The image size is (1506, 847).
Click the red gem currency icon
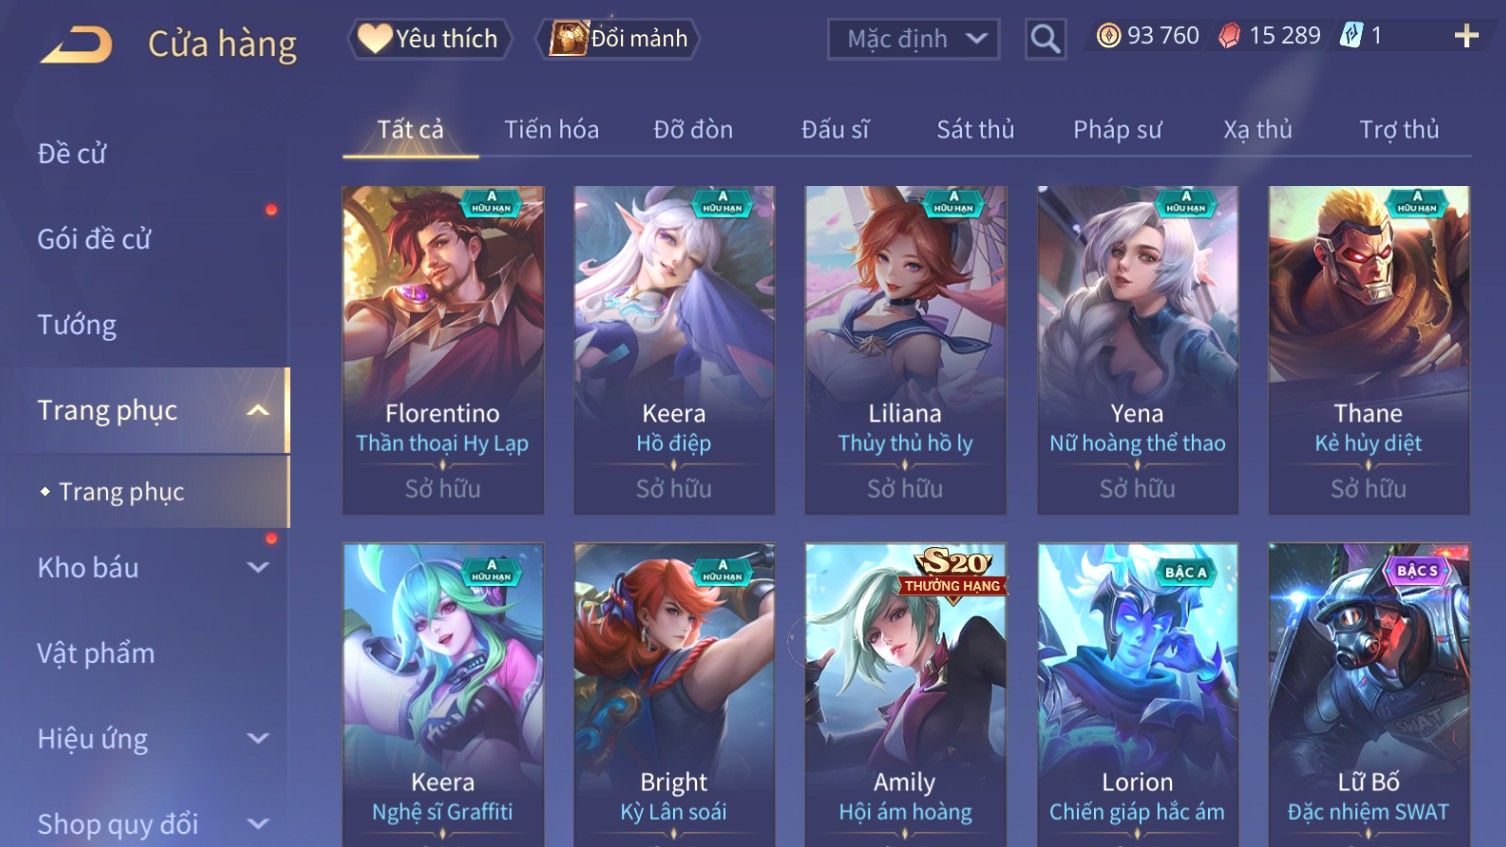pos(1229,36)
